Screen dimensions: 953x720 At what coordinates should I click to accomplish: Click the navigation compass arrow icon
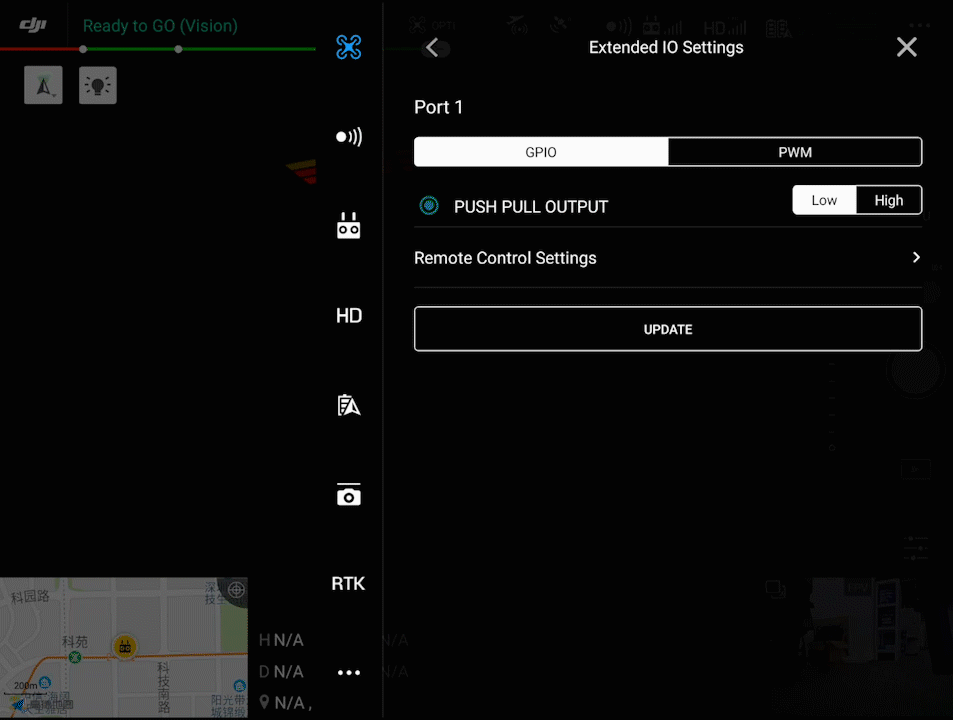tap(43, 86)
